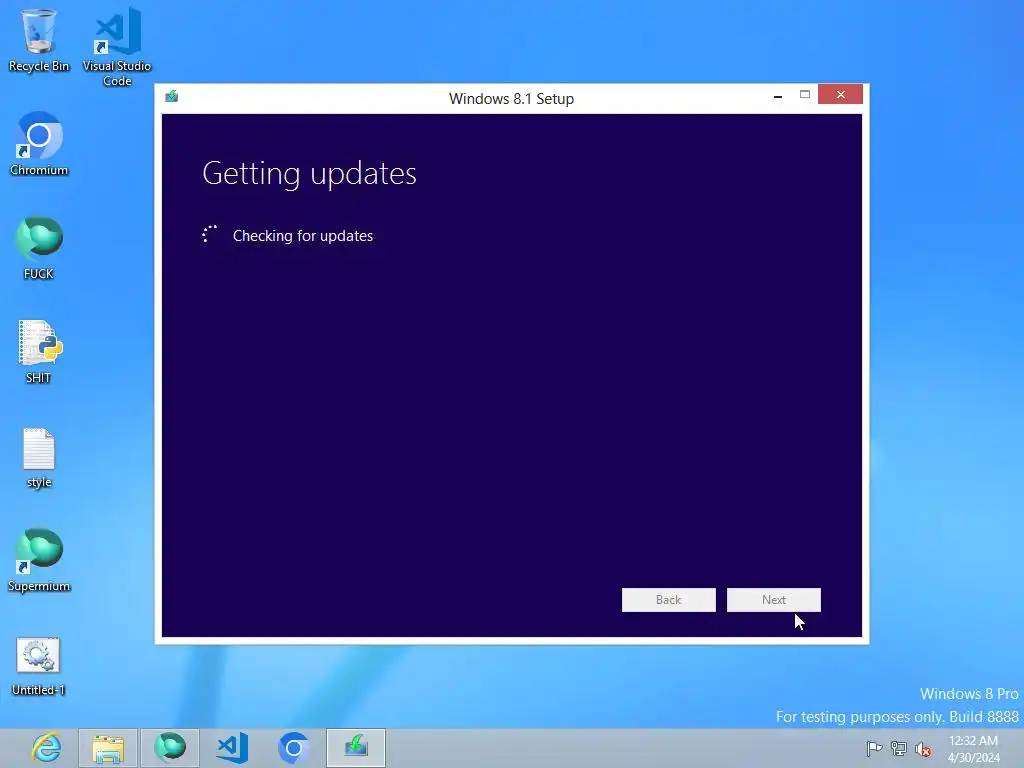Switch to Visual Studio Code in taskbar

coord(232,748)
